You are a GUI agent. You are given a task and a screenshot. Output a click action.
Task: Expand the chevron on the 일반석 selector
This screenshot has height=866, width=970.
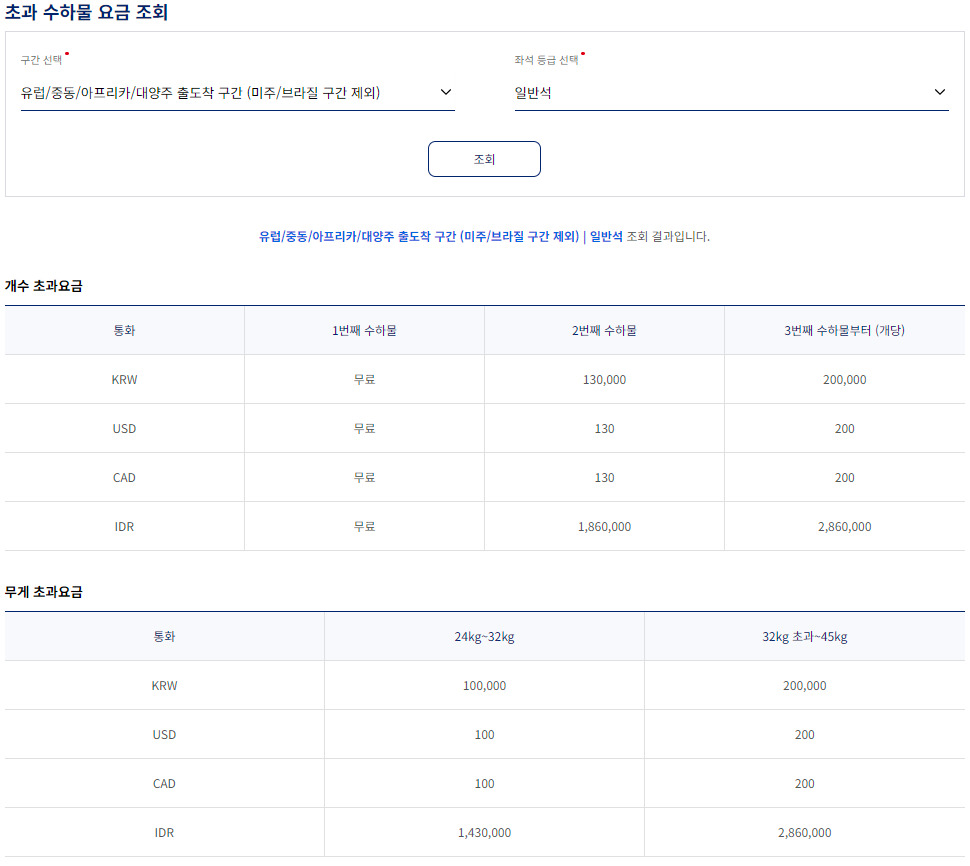[x=939, y=91]
